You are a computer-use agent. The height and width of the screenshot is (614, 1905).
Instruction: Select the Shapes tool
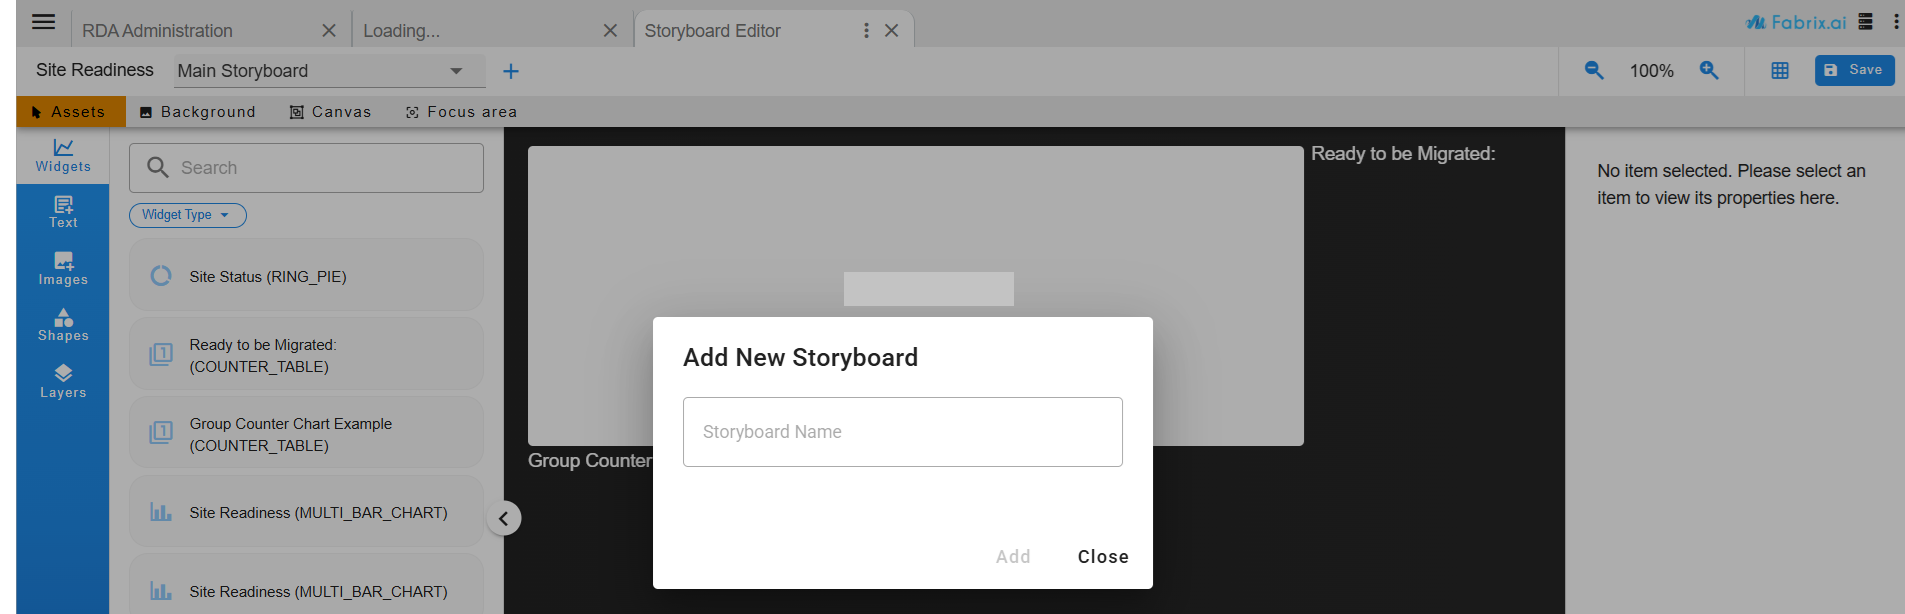tap(63, 325)
